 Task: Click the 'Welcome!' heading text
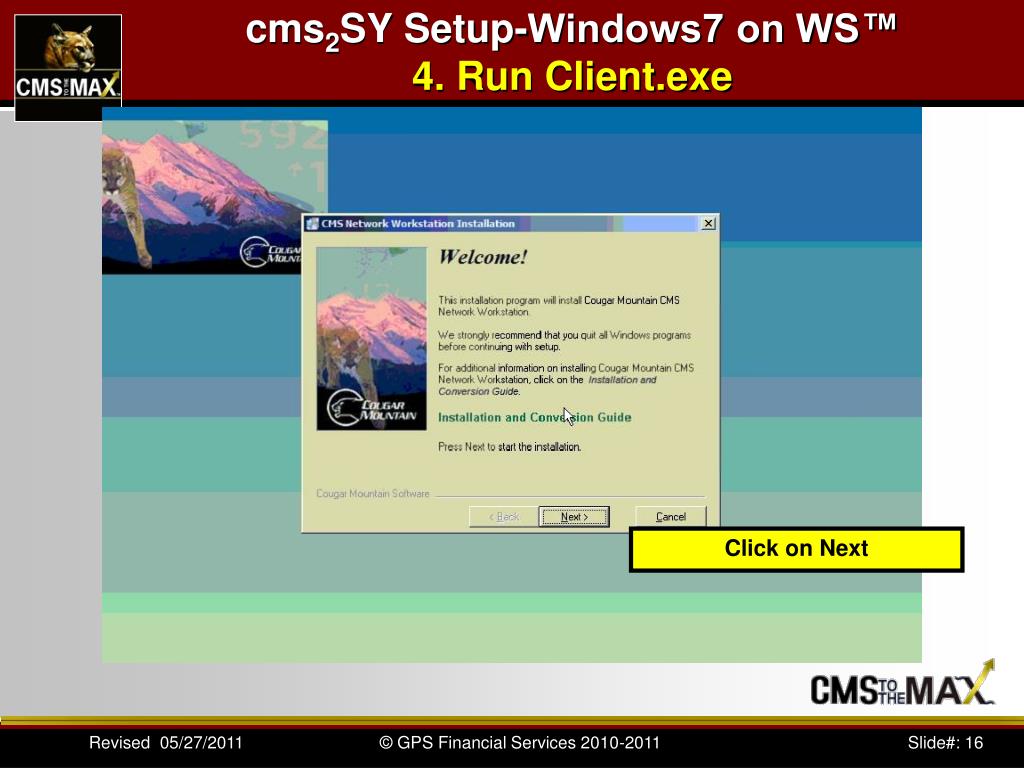(x=483, y=257)
